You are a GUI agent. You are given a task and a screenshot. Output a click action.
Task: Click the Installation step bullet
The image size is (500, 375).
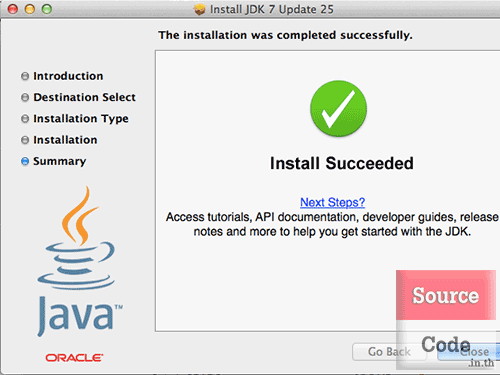click(x=25, y=140)
